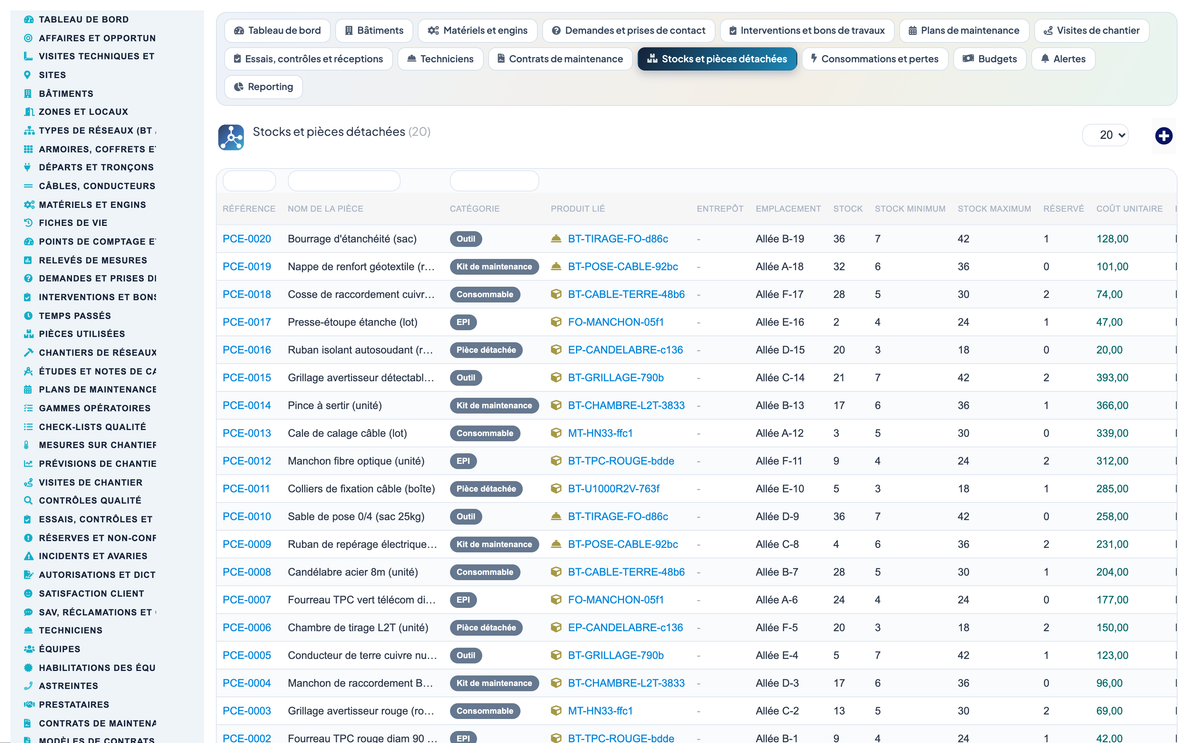This screenshot has width=1200, height=743.
Task: Click the Prestataires sidebar icon
Action: [28, 704]
